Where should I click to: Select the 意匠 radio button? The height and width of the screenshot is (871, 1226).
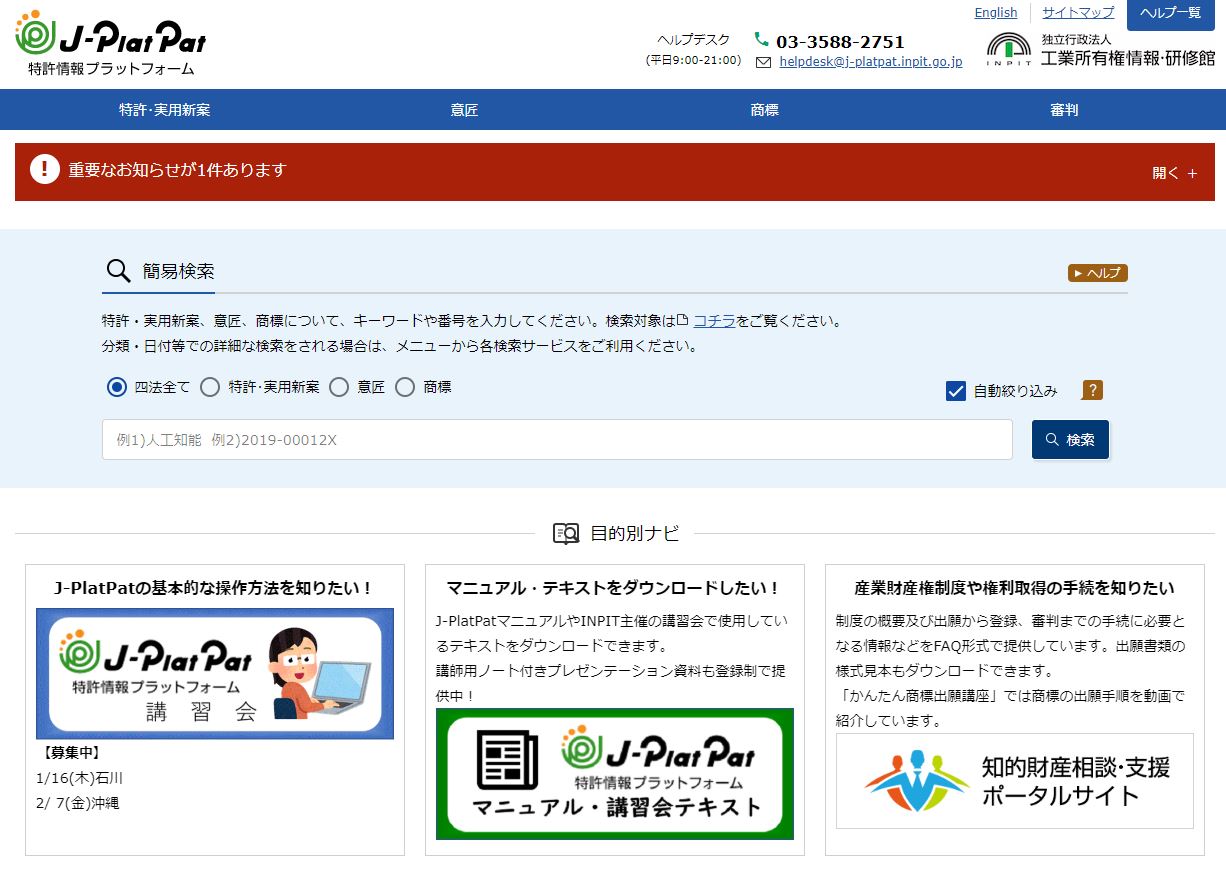(x=340, y=387)
